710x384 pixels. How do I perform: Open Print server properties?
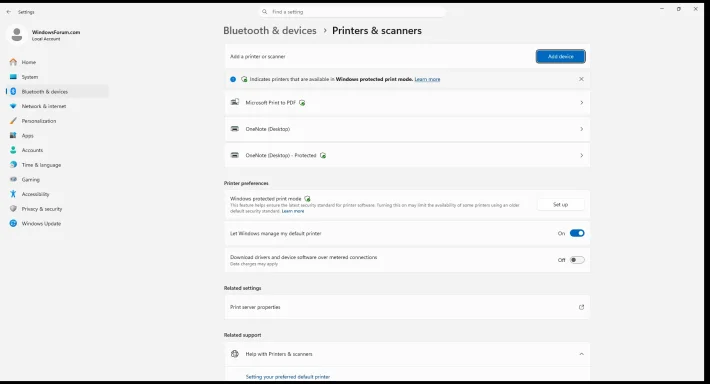click(x=407, y=307)
